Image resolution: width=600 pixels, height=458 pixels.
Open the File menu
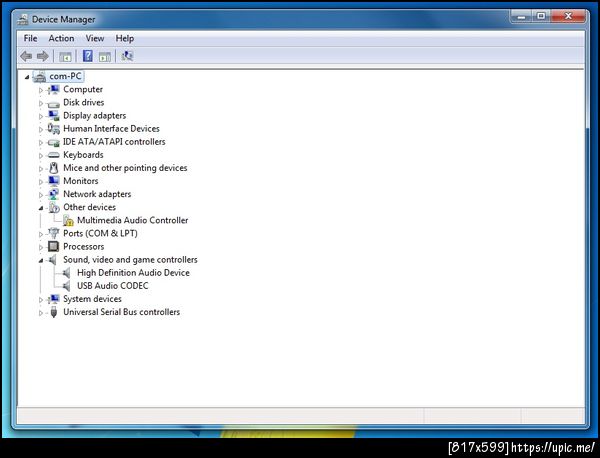pyautogui.click(x=30, y=38)
